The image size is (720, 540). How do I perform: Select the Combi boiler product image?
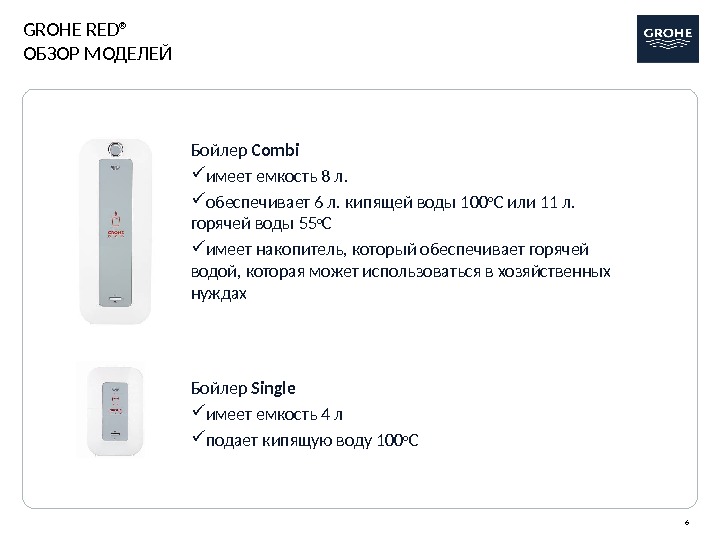pos(115,232)
